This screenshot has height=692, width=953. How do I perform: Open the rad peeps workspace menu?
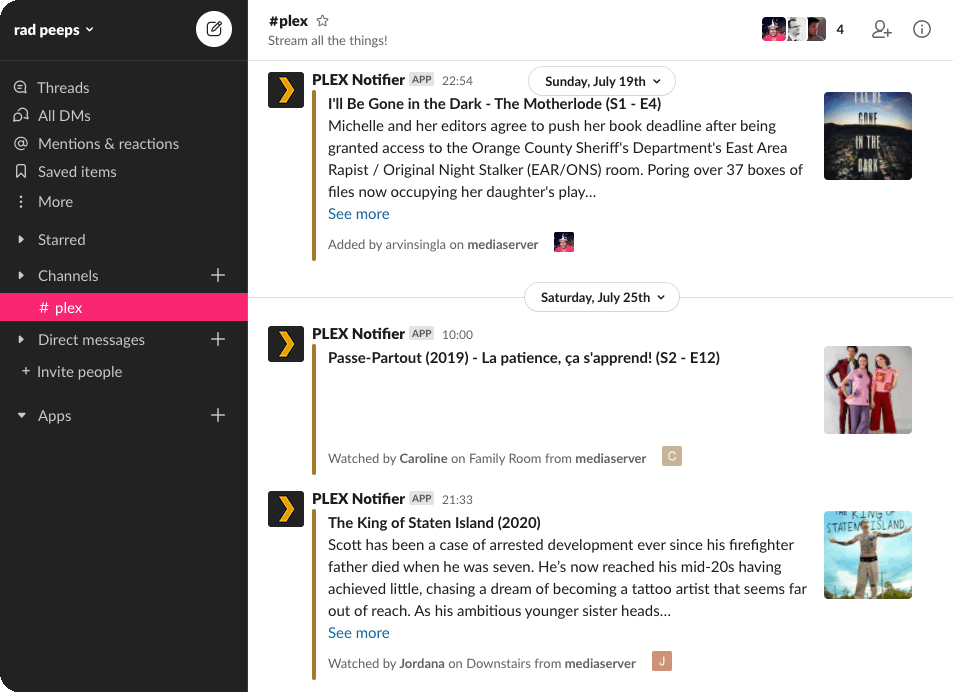point(53,29)
